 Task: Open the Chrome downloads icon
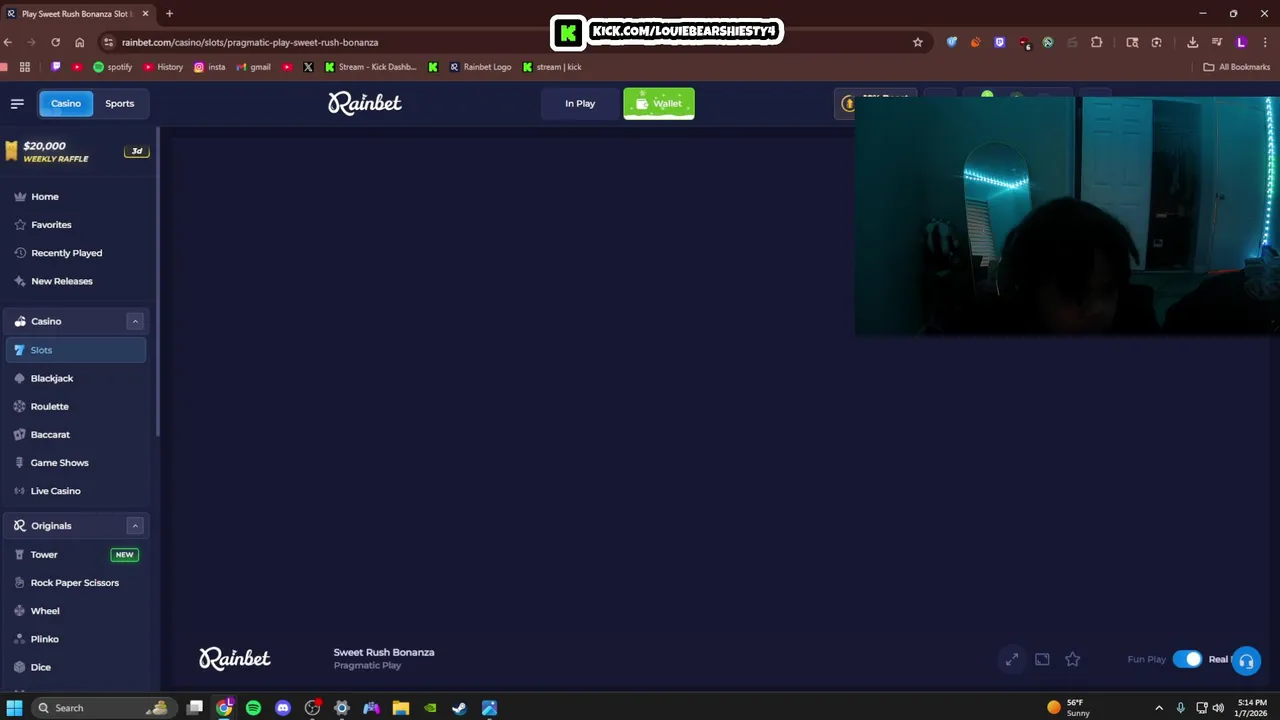click(1192, 42)
